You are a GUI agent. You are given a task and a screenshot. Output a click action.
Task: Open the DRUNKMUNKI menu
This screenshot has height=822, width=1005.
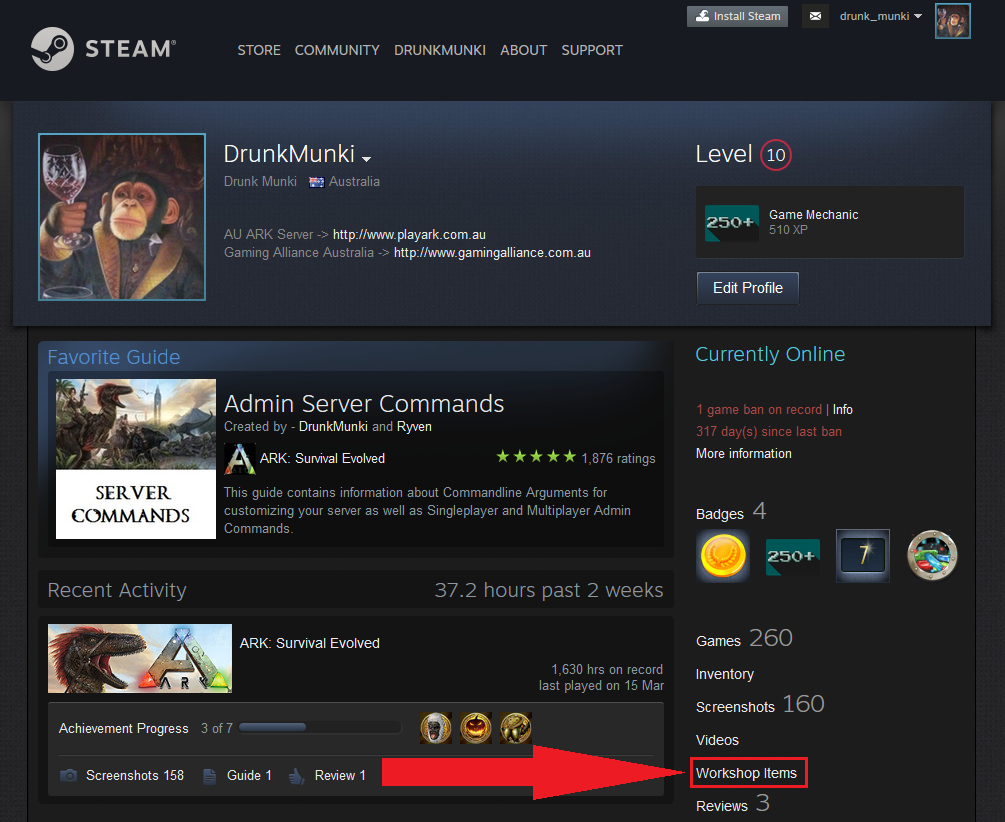click(x=440, y=50)
